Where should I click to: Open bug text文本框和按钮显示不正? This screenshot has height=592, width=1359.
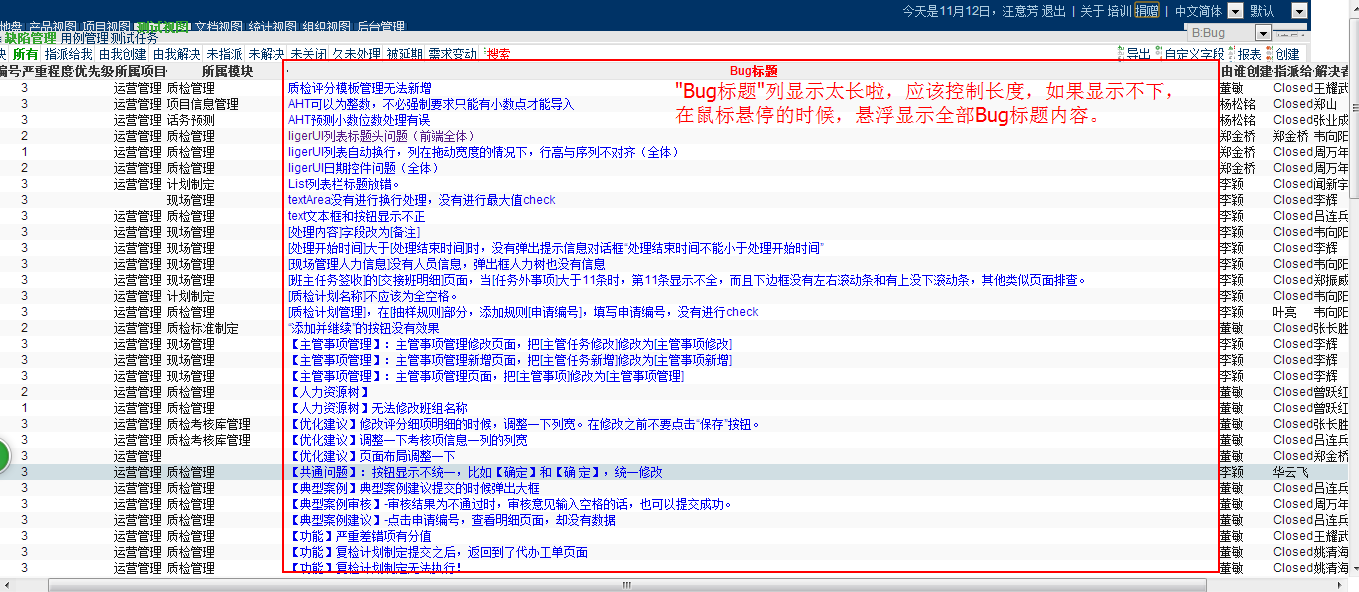click(356, 216)
